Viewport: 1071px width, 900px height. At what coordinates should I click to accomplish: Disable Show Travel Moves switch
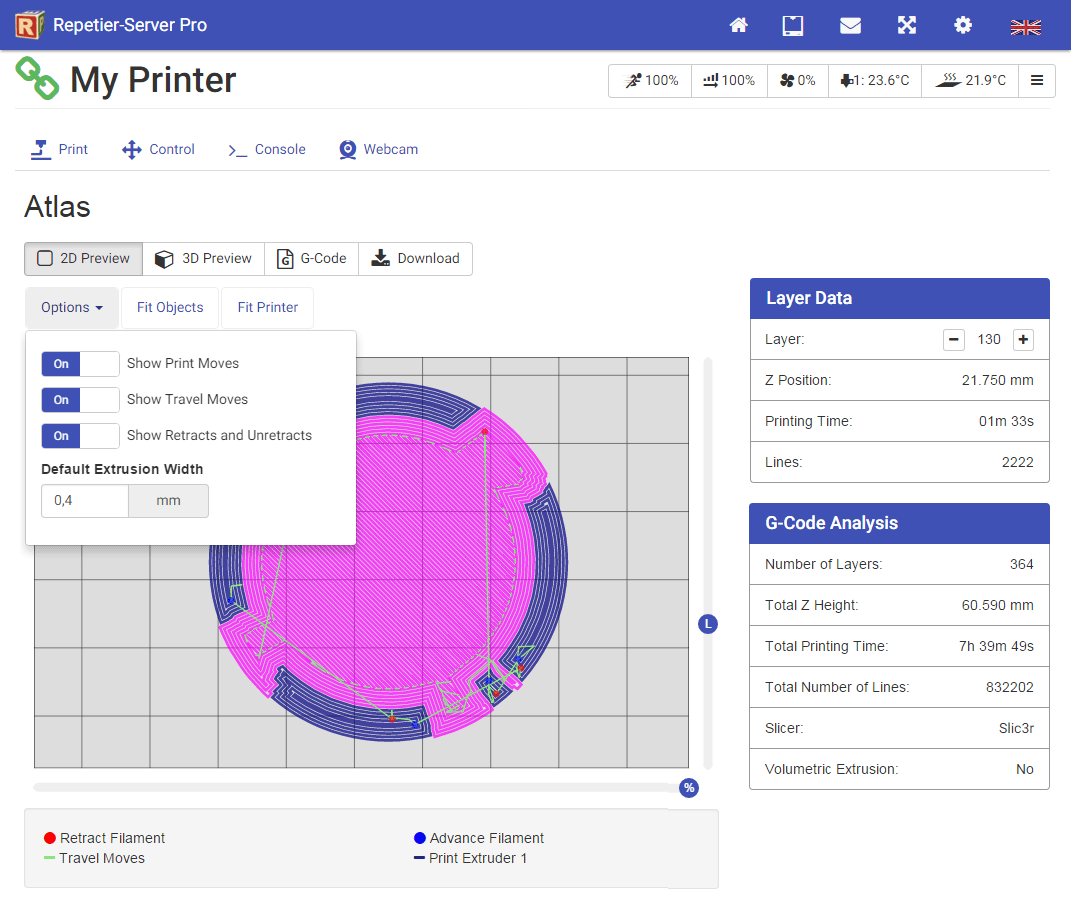pyautogui.click(x=80, y=400)
